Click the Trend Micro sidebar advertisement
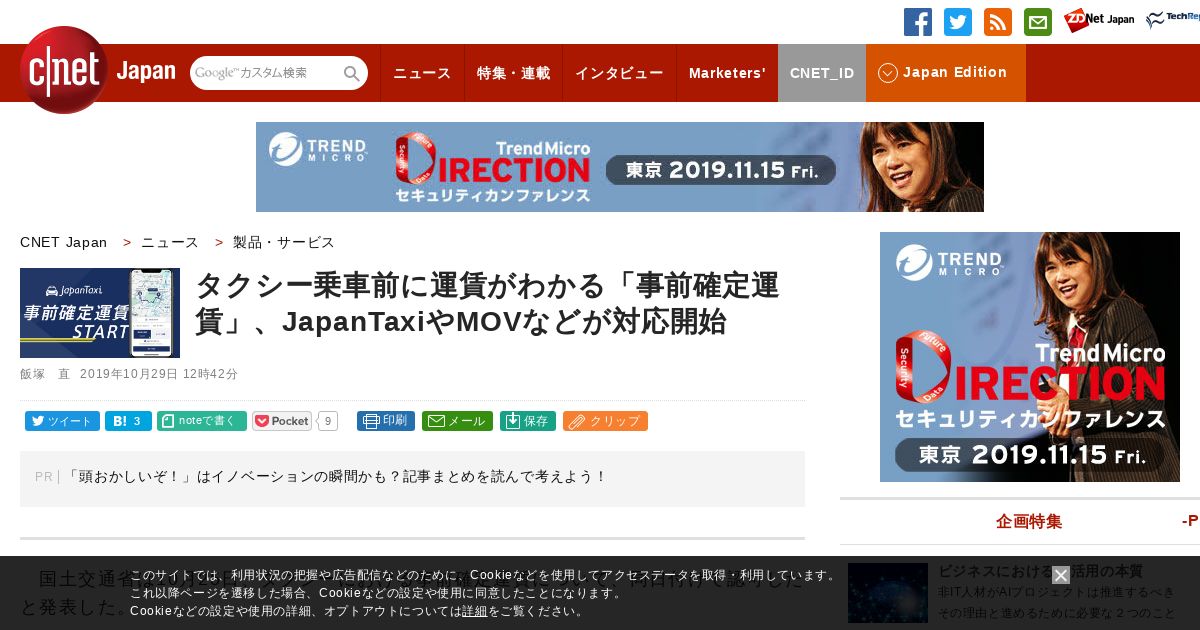1200x630 pixels. pos(1030,357)
